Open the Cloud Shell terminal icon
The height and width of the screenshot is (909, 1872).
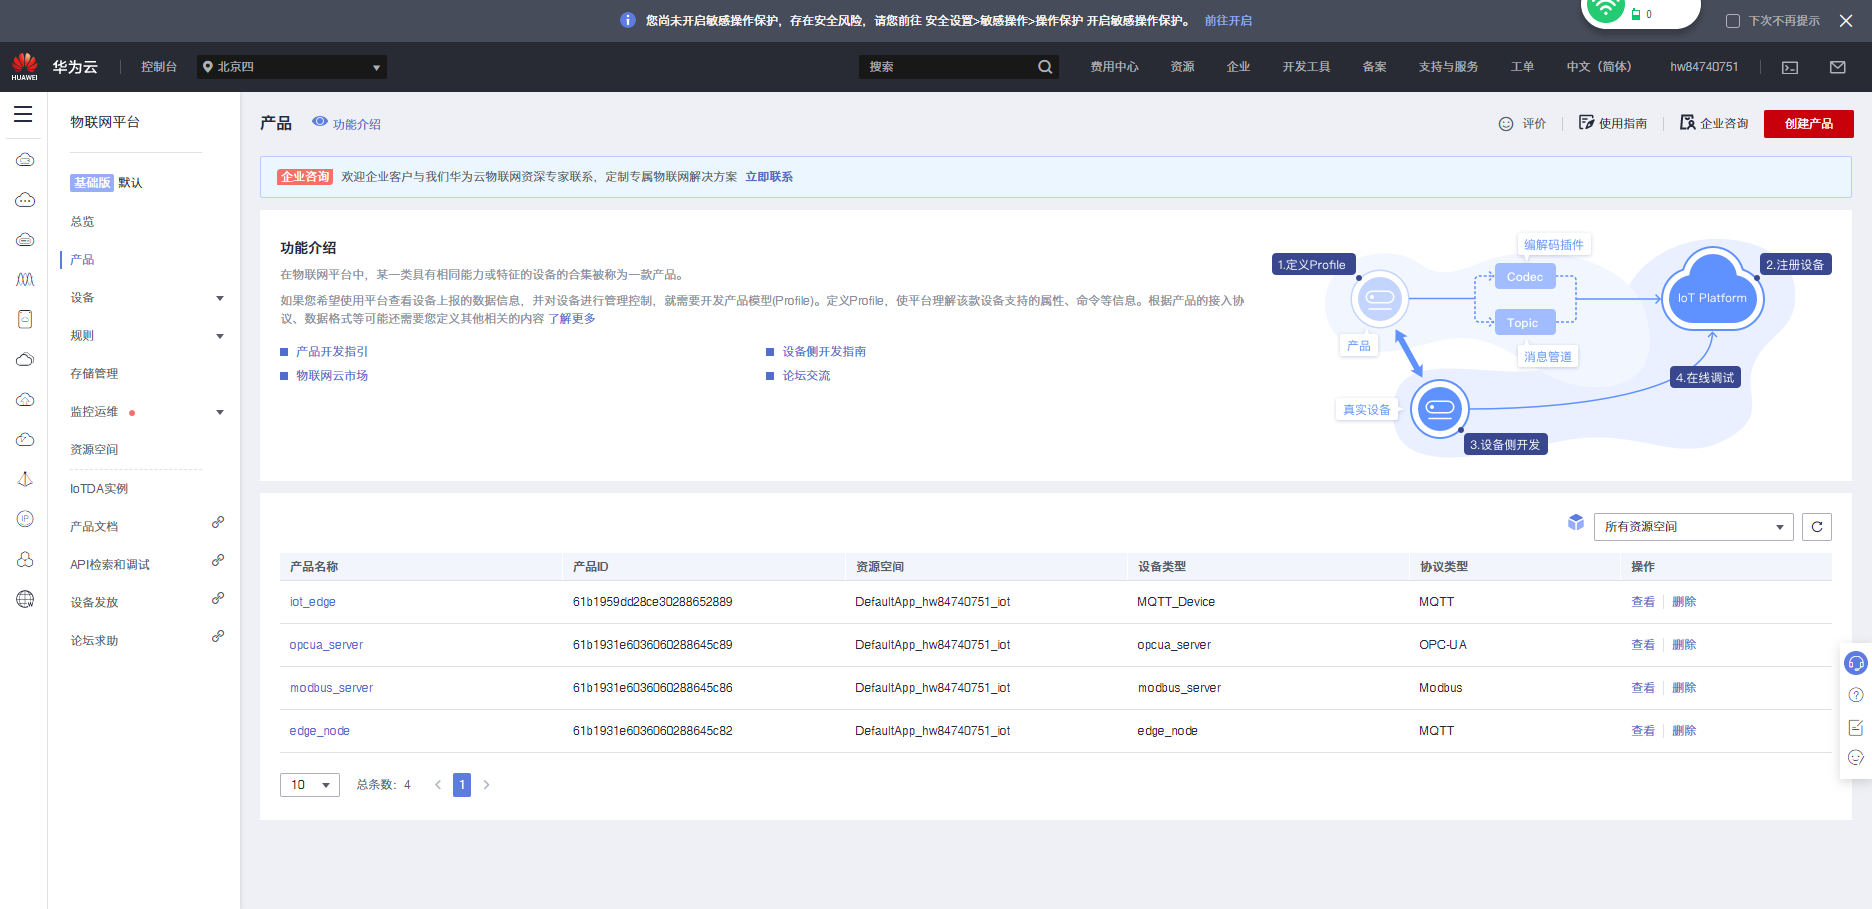point(1790,67)
